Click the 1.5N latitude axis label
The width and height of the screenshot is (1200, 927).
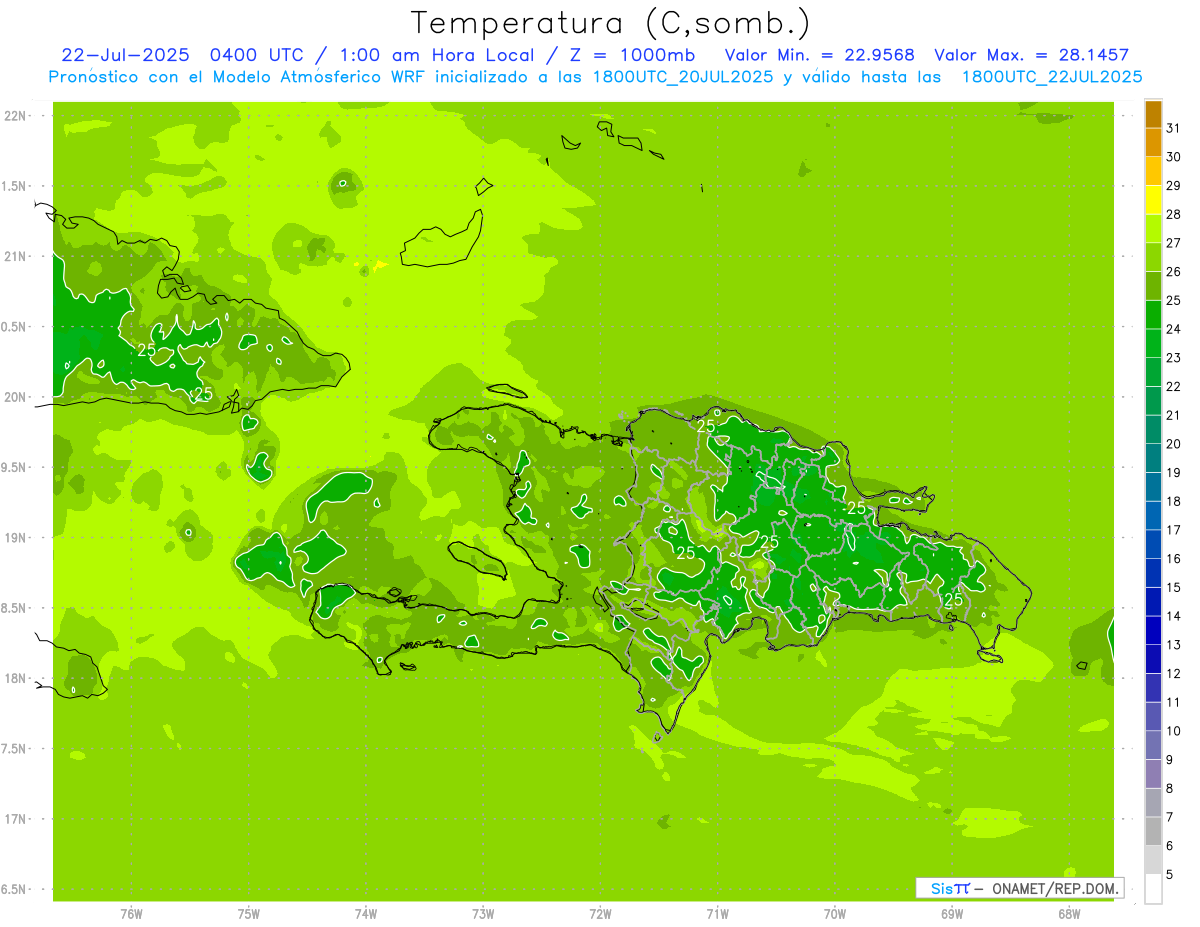point(15,186)
